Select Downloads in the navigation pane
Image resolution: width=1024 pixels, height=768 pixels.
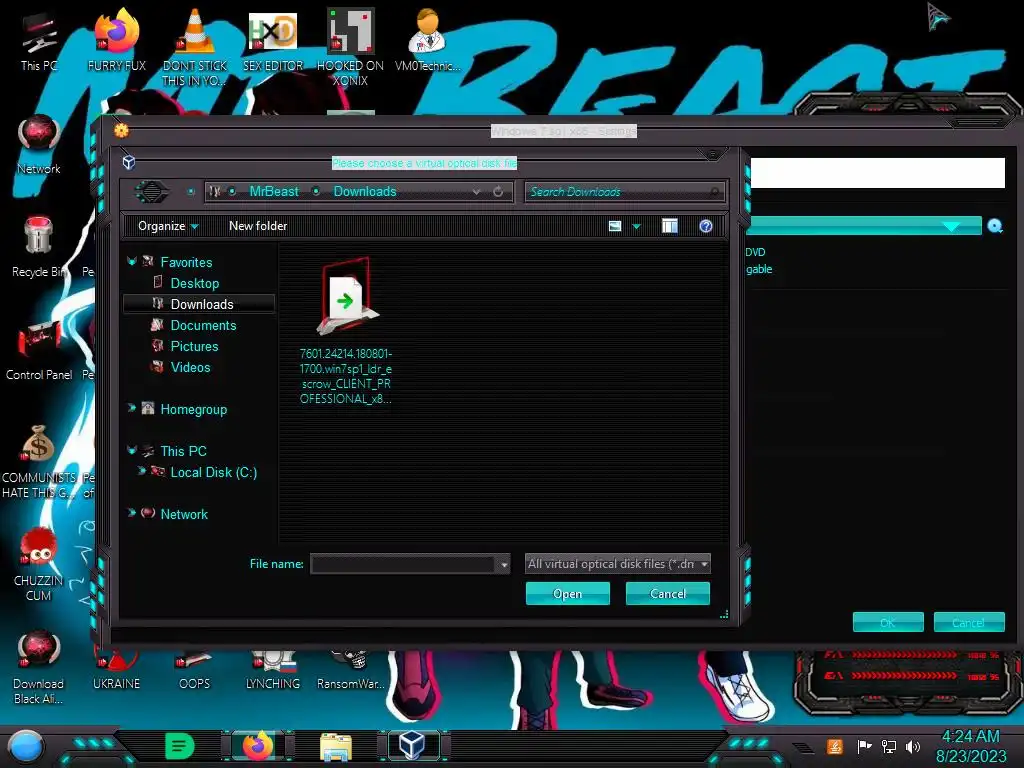pyautogui.click(x=202, y=304)
